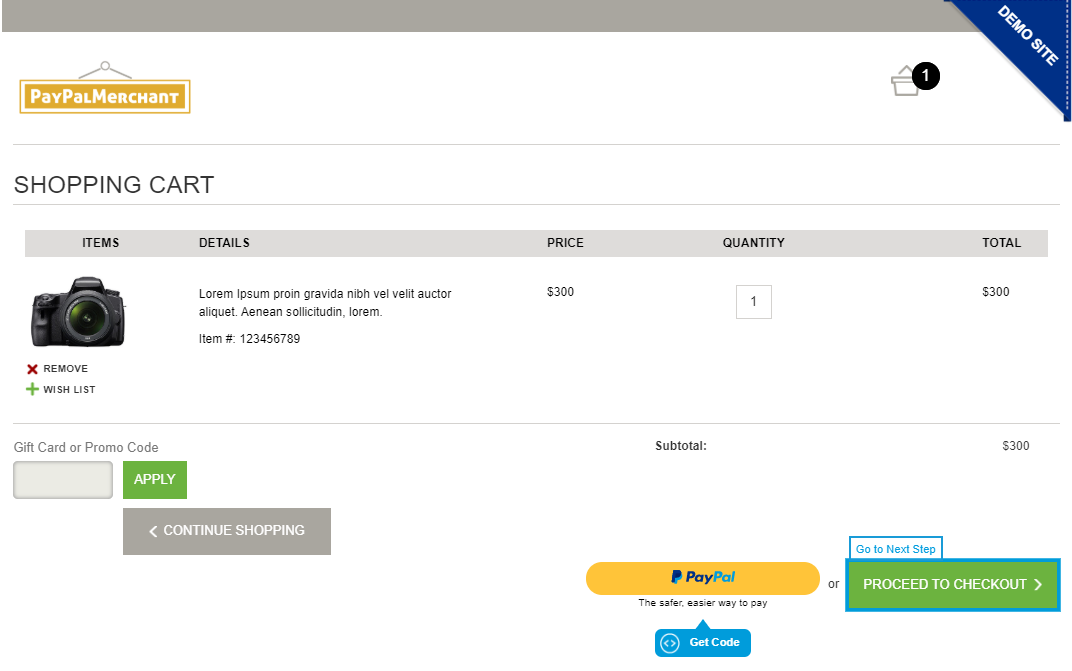Click 'The safer, easier way to pay' text
The image size is (1072, 671).
703,603
